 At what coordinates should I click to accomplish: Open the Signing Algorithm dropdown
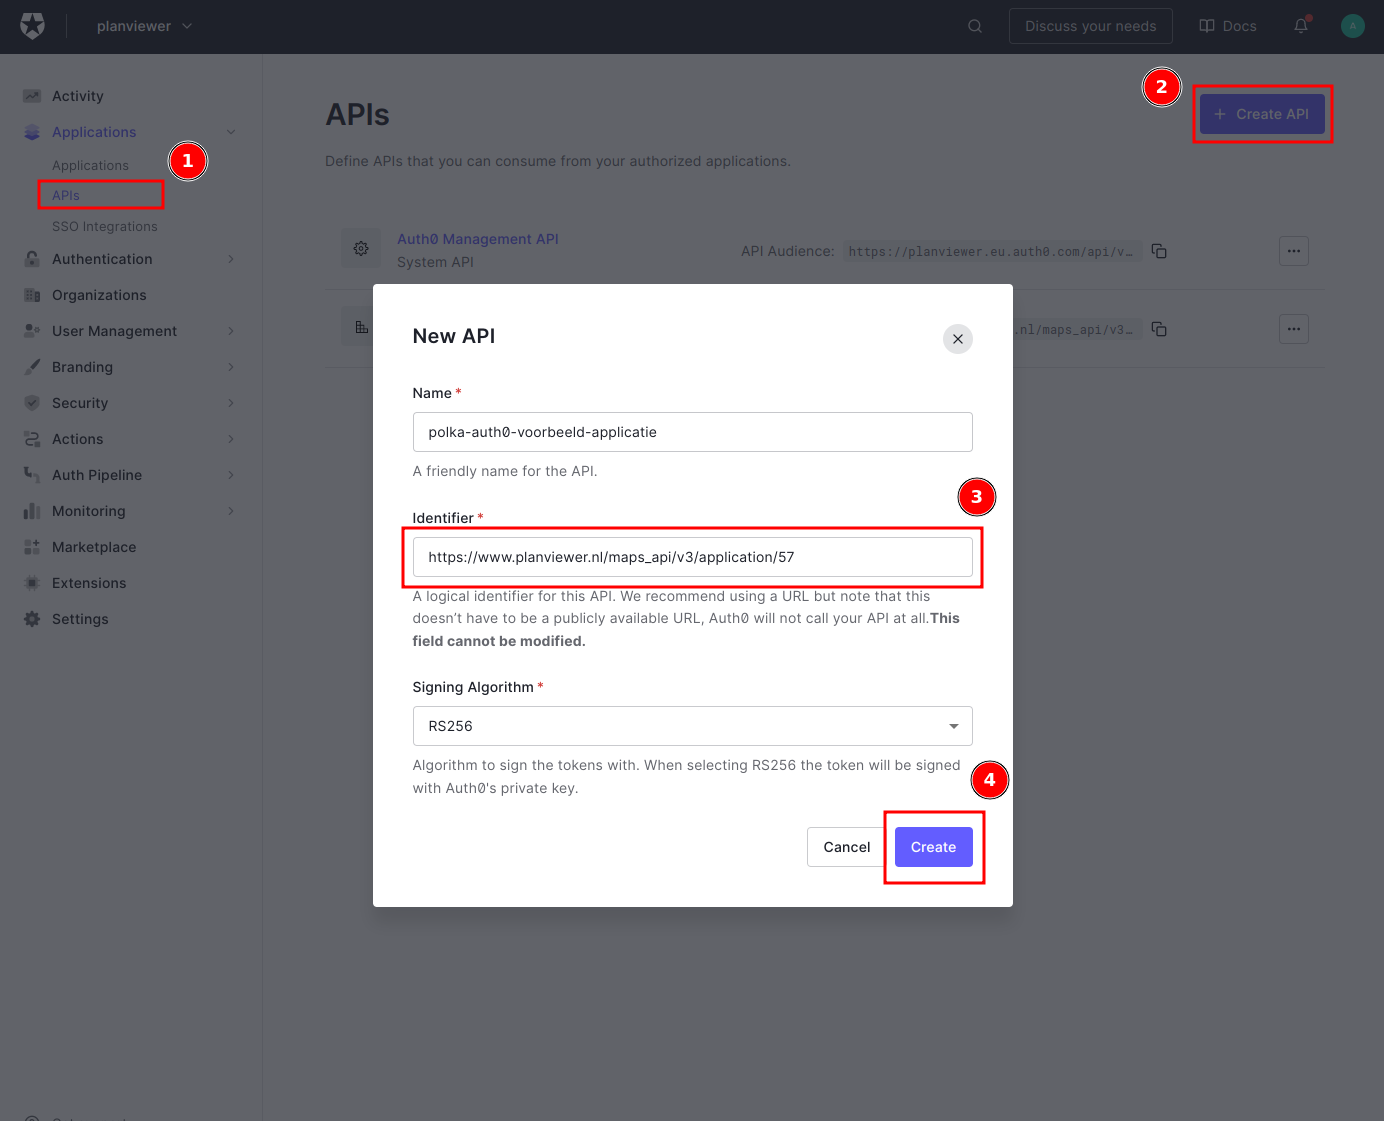pos(953,726)
